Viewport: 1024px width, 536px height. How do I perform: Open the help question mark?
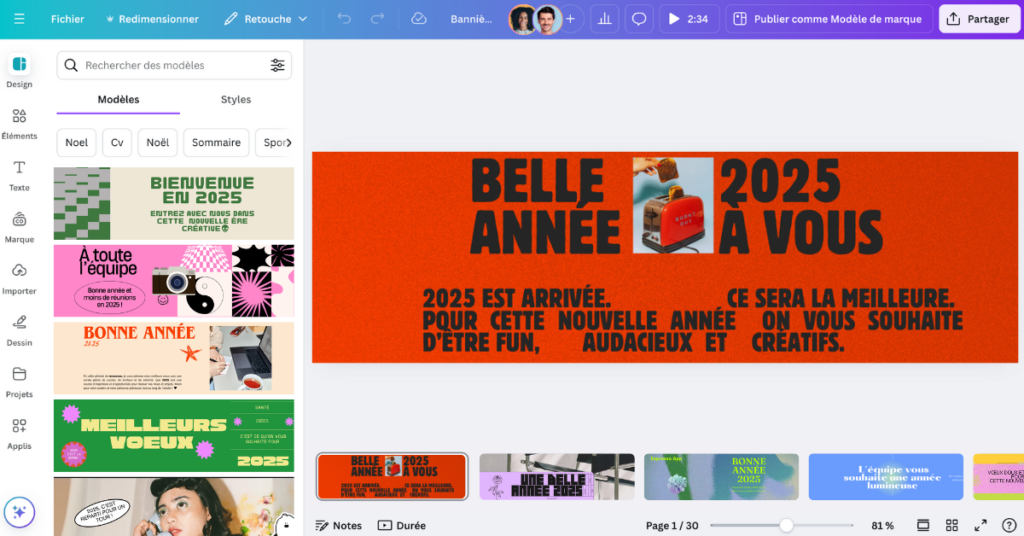[x=1009, y=526]
